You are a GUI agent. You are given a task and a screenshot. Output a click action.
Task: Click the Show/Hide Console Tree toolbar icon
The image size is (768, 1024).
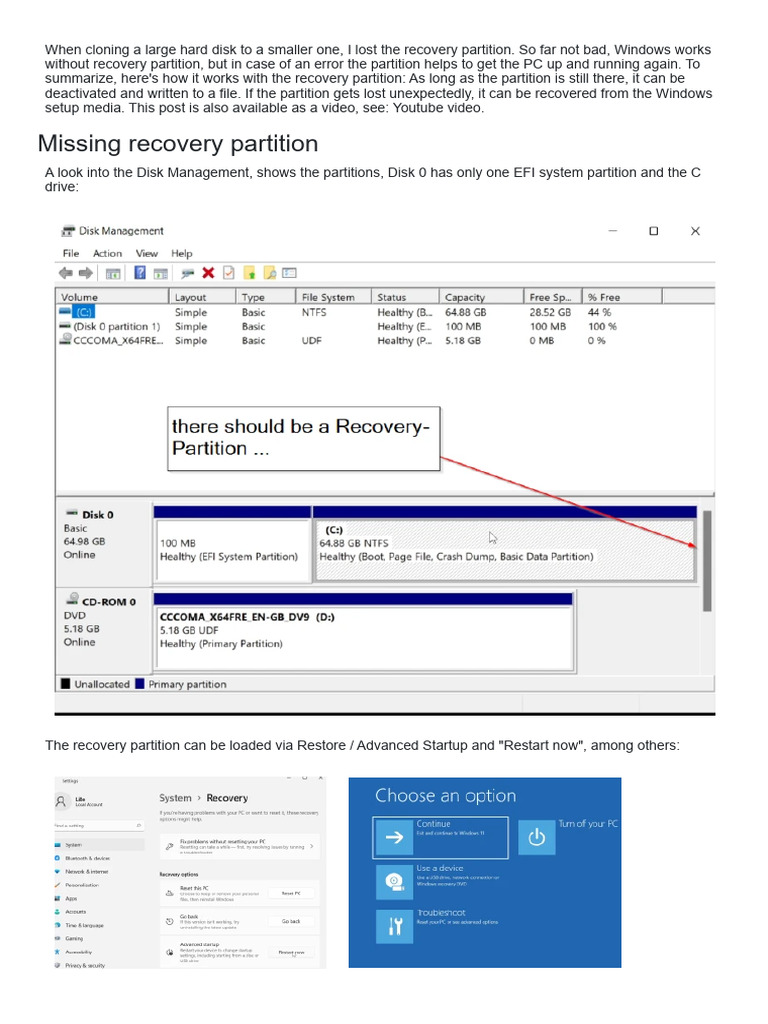113,274
